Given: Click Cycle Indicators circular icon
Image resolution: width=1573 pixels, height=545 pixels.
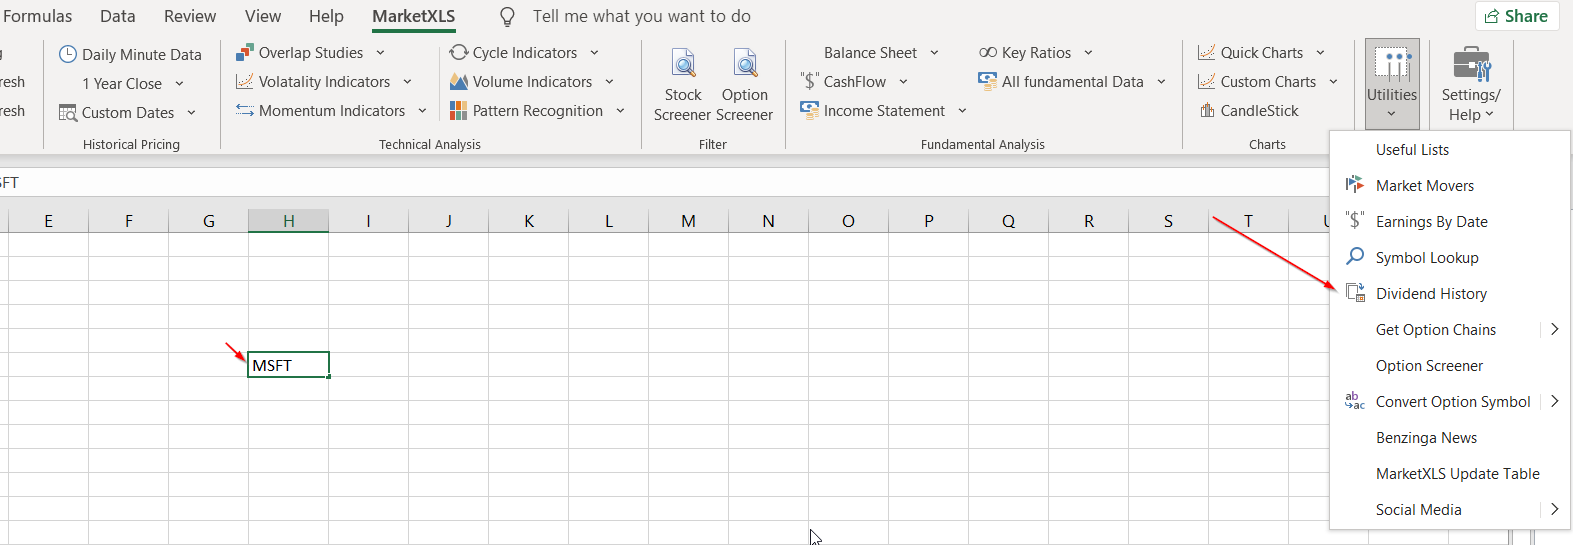Looking at the screenshot, I should (459, 52).
